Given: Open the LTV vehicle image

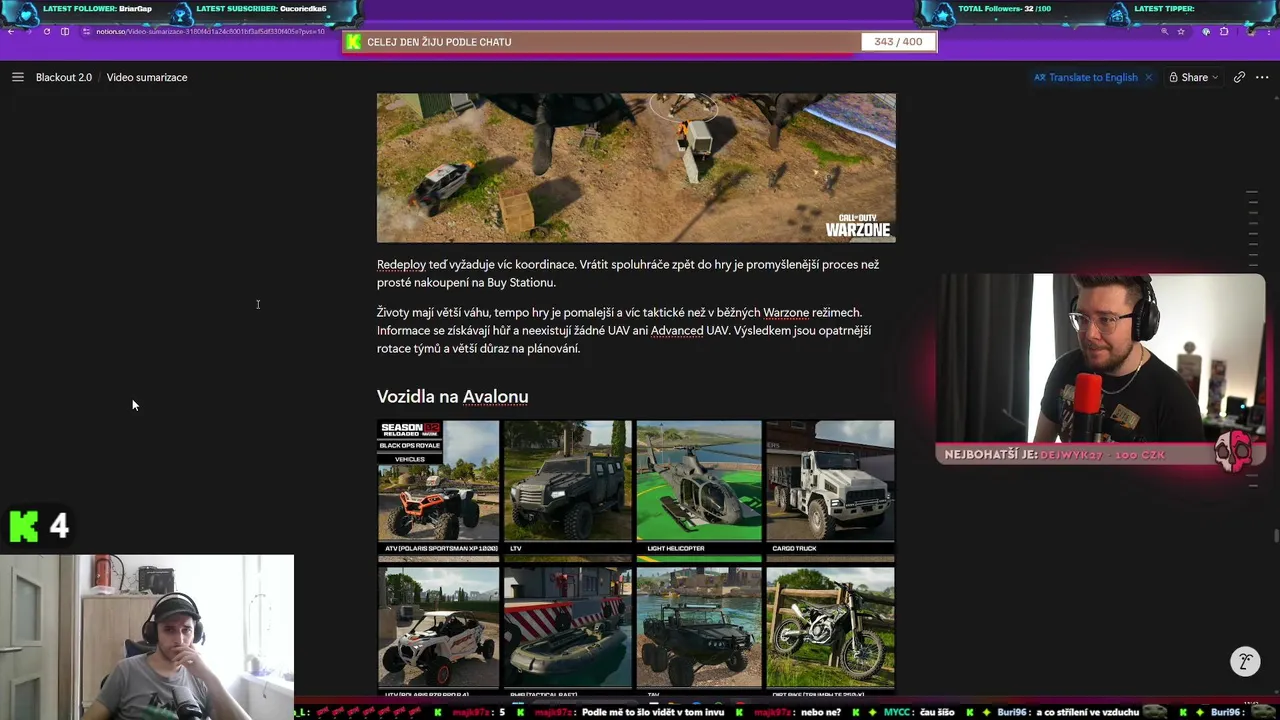Looking at the screenshot, I should (568, 487).
